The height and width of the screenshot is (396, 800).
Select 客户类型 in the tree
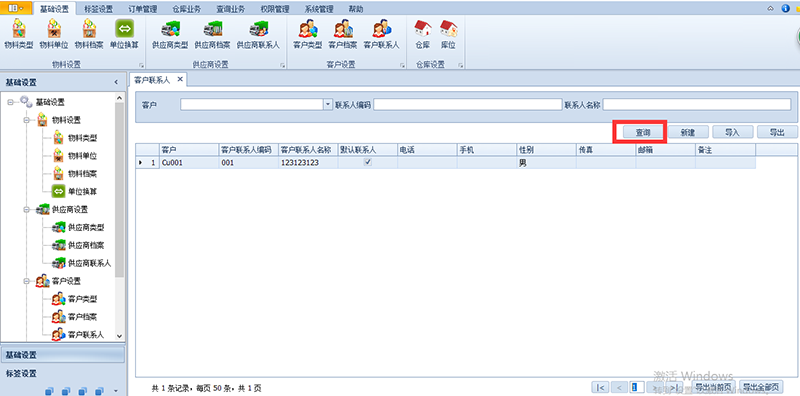tap(82, 299)
